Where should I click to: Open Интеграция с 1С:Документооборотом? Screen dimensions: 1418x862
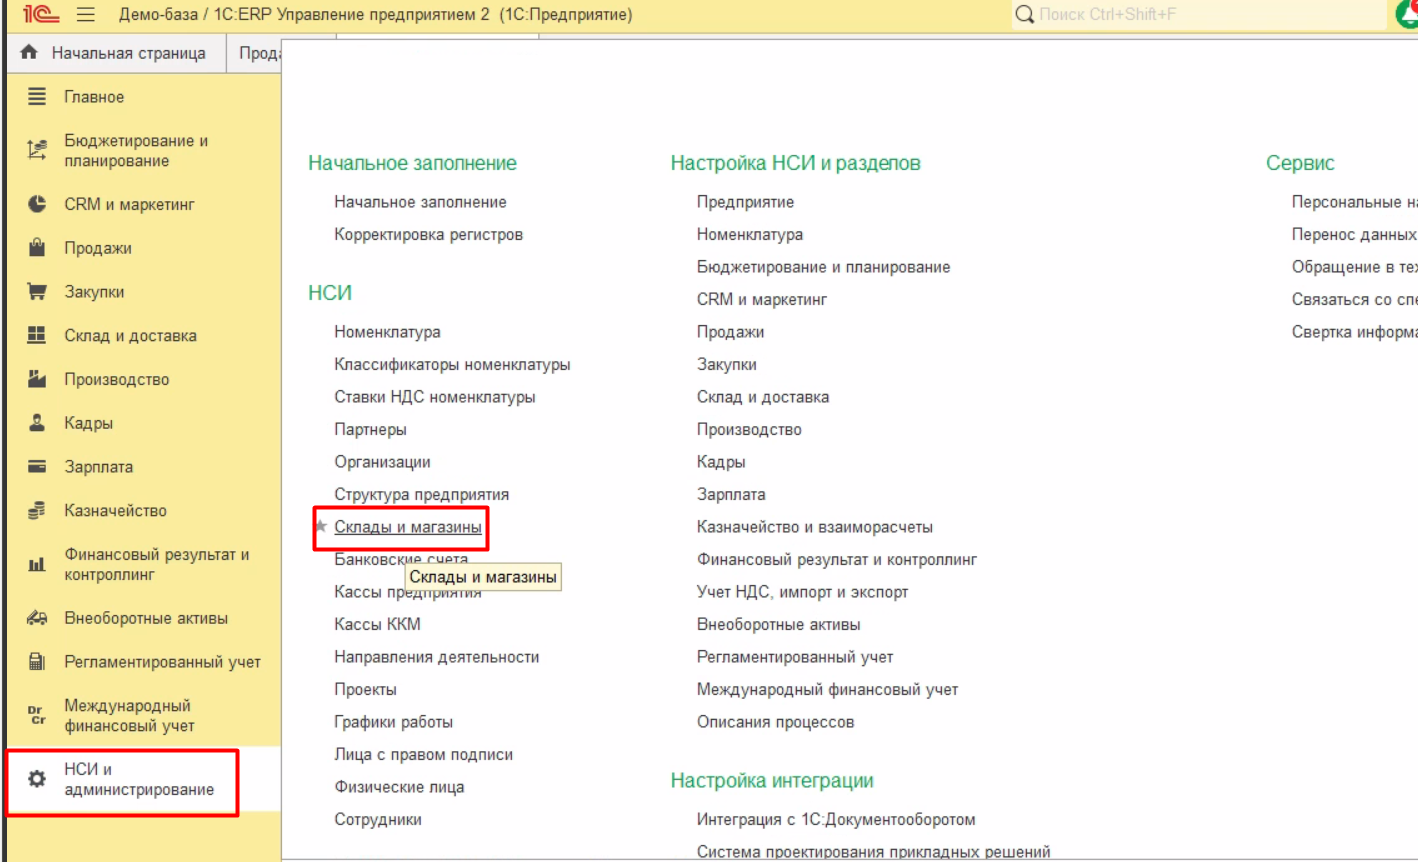(x=835, y=819)
